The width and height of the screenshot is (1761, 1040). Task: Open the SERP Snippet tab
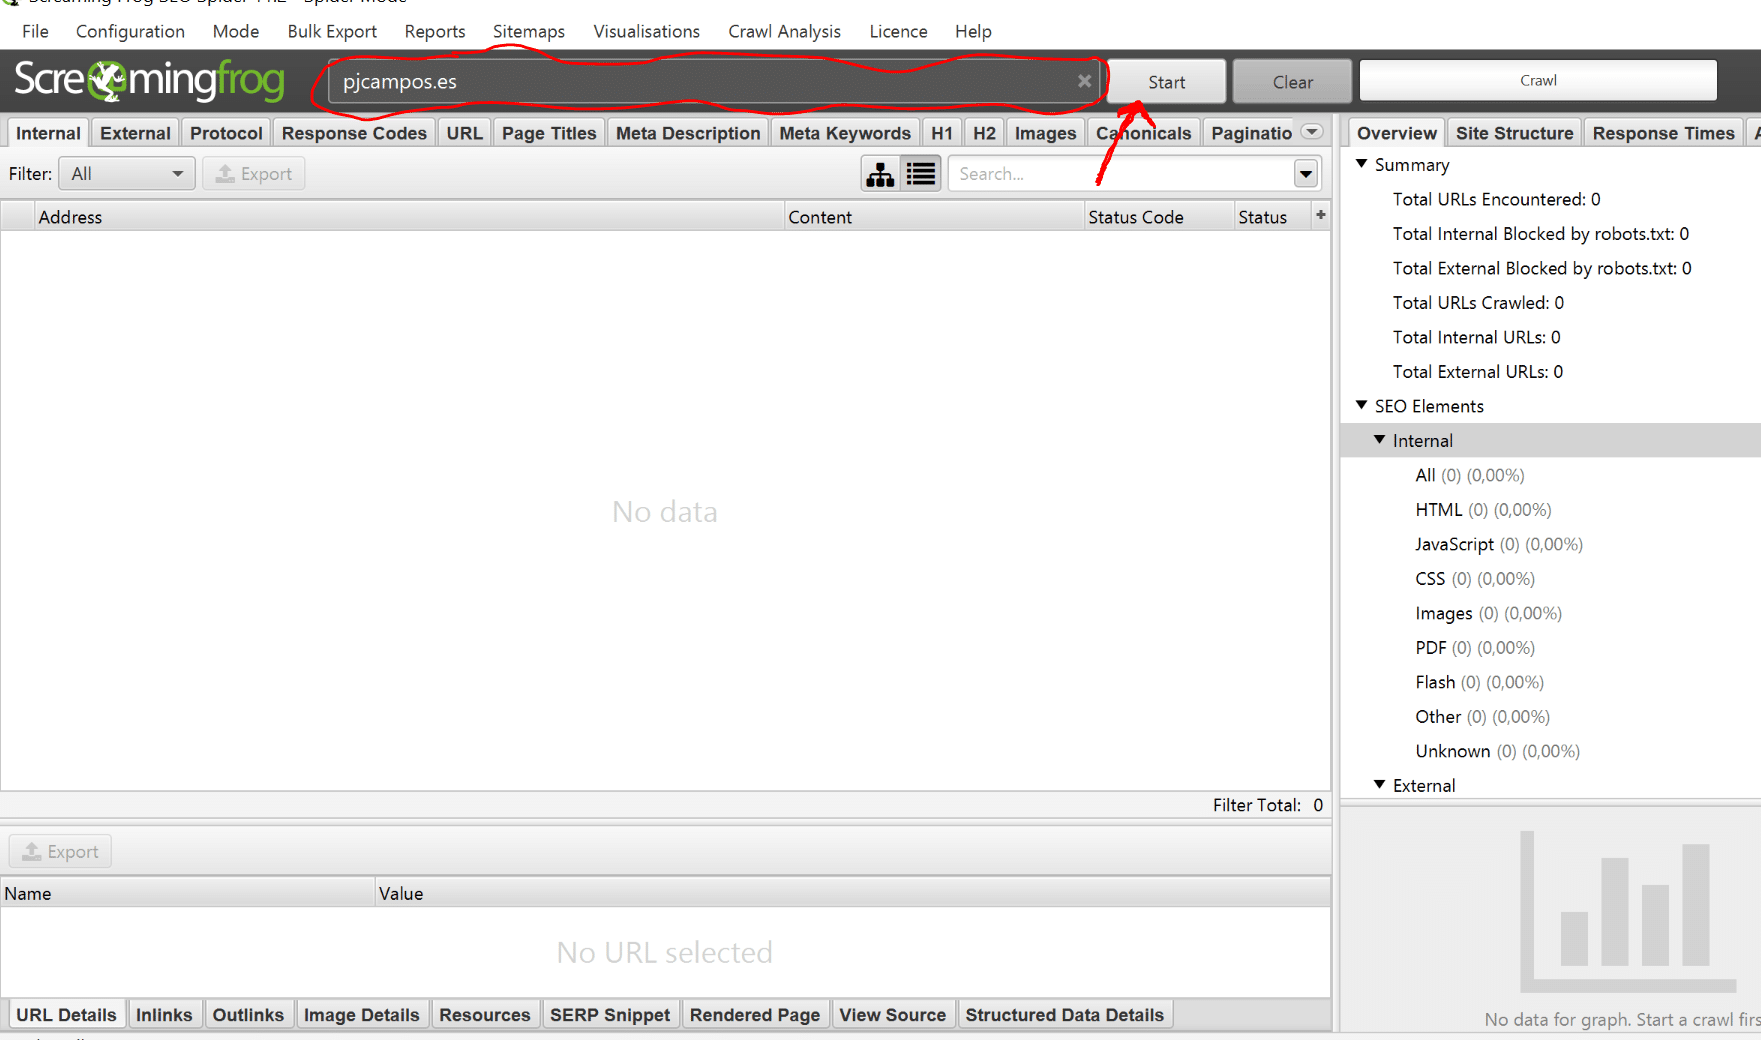[610, 1015]
